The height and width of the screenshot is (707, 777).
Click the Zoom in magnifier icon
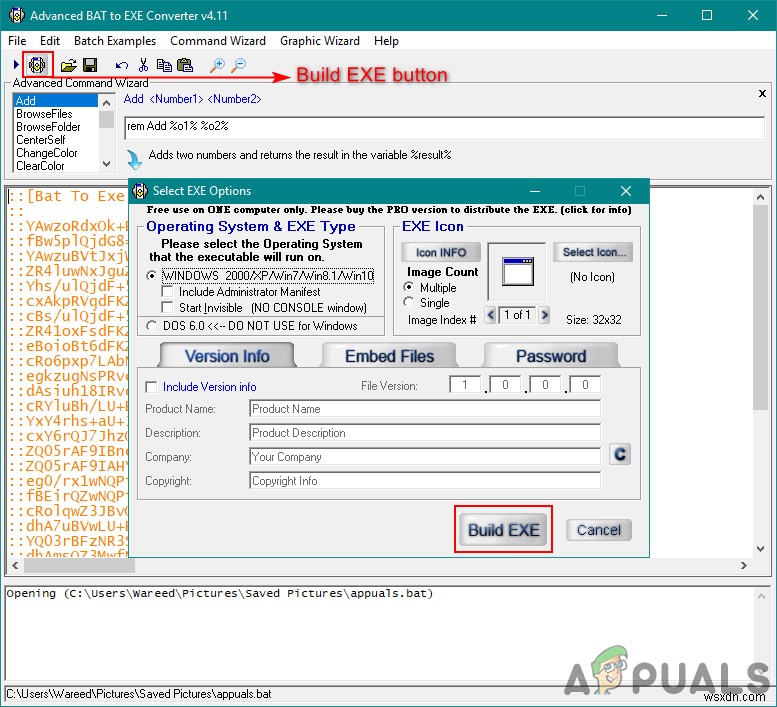[217, 65]
